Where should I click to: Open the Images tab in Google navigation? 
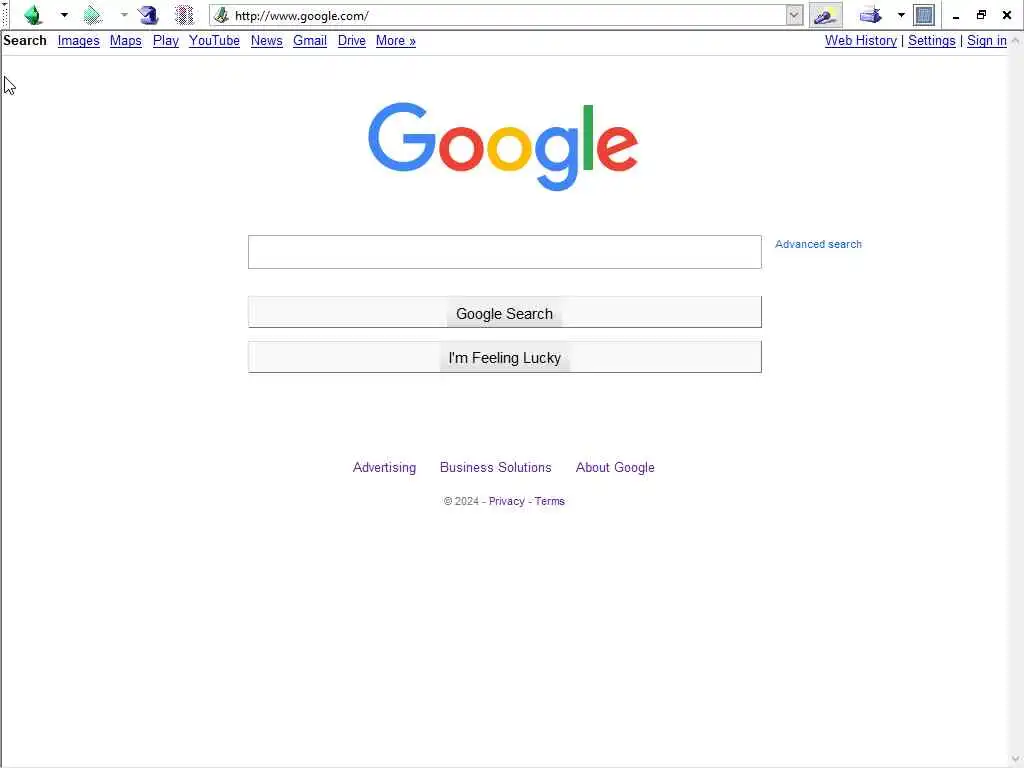point(78,40)
